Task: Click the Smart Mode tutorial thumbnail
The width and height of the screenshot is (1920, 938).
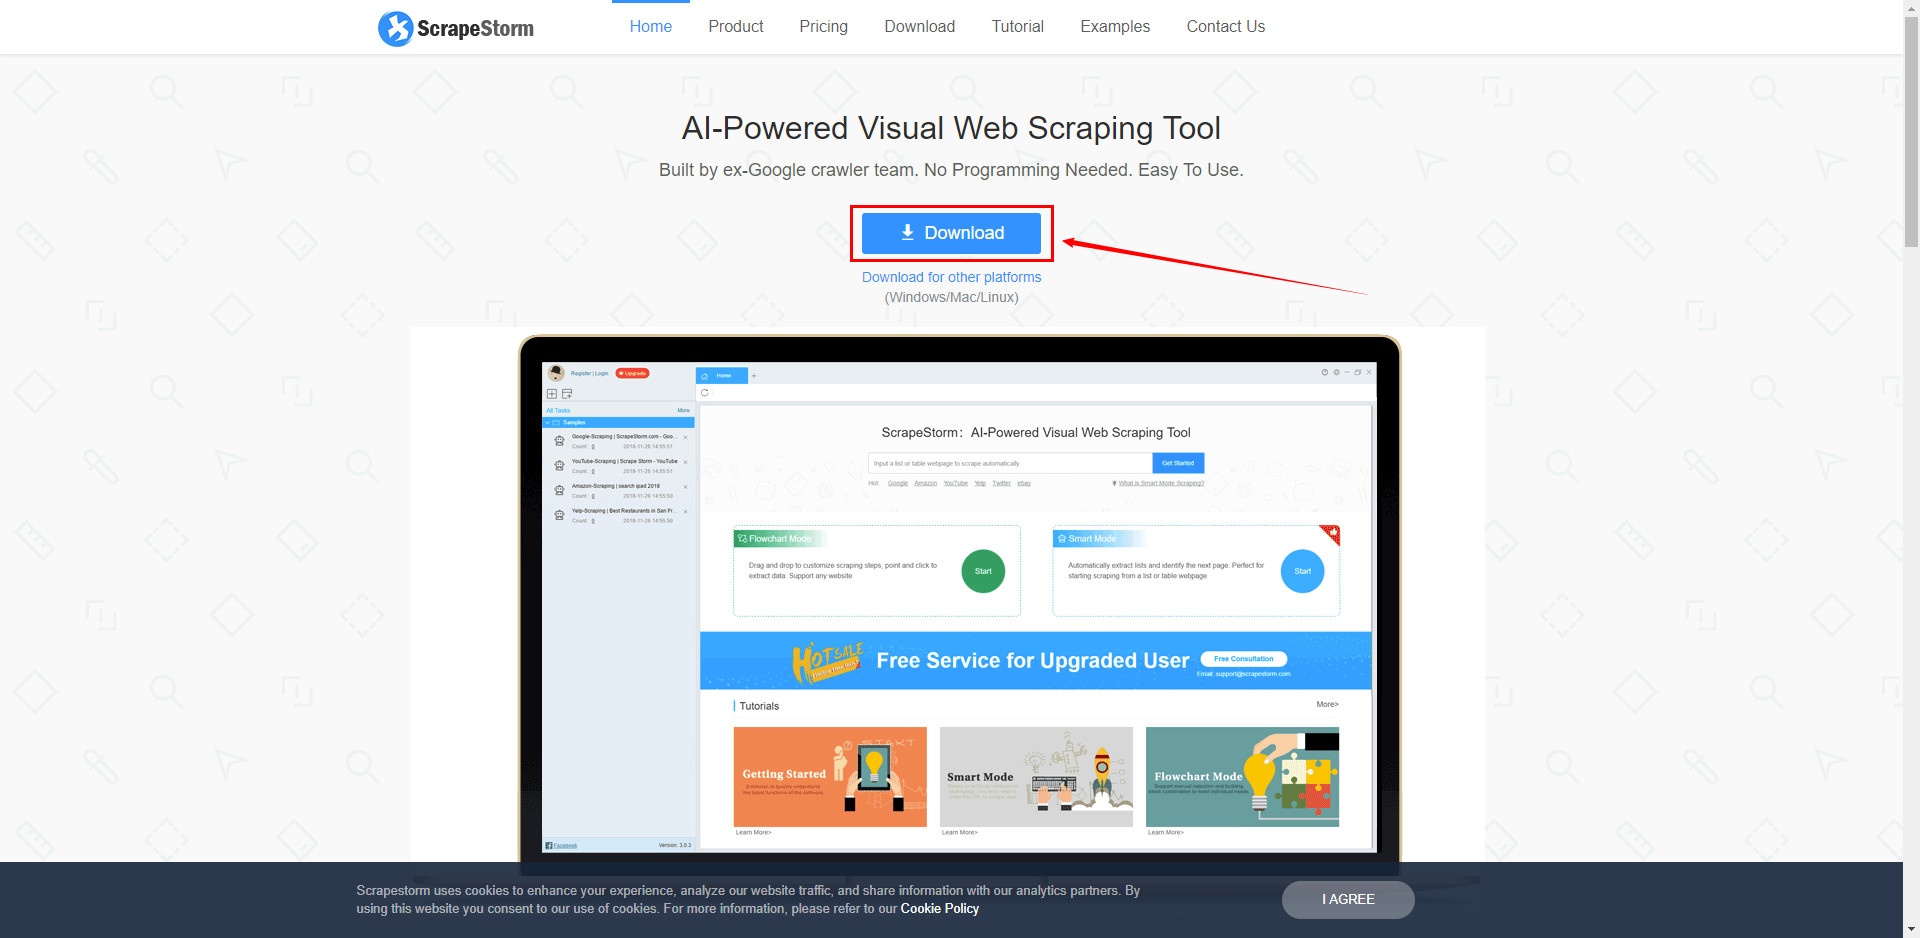Action: 1036,777
